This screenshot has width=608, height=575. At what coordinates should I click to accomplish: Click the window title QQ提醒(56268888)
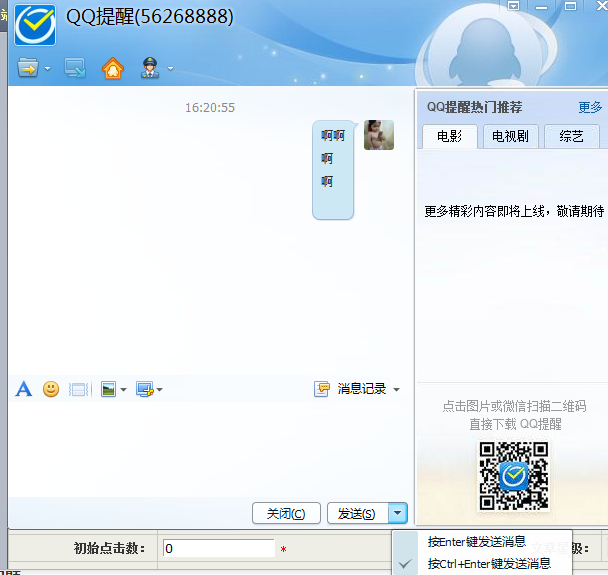pyautogui.click(x=150, y=17)
